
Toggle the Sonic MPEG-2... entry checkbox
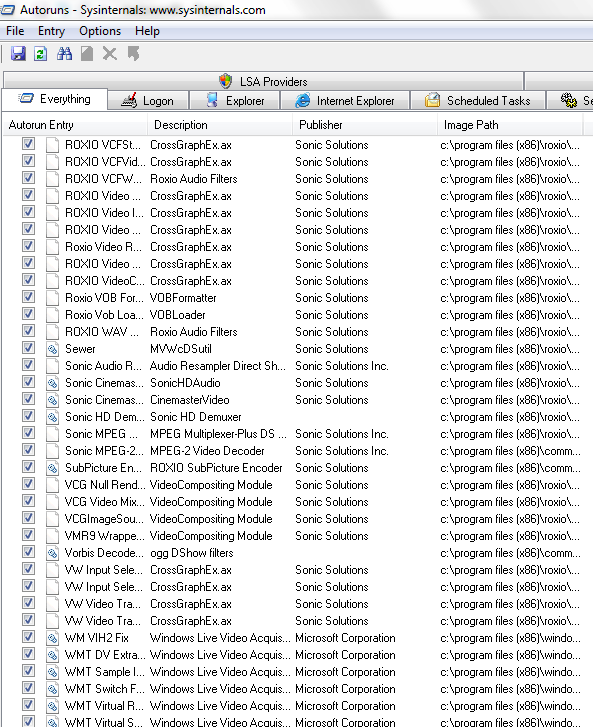[x=28, y=450]
